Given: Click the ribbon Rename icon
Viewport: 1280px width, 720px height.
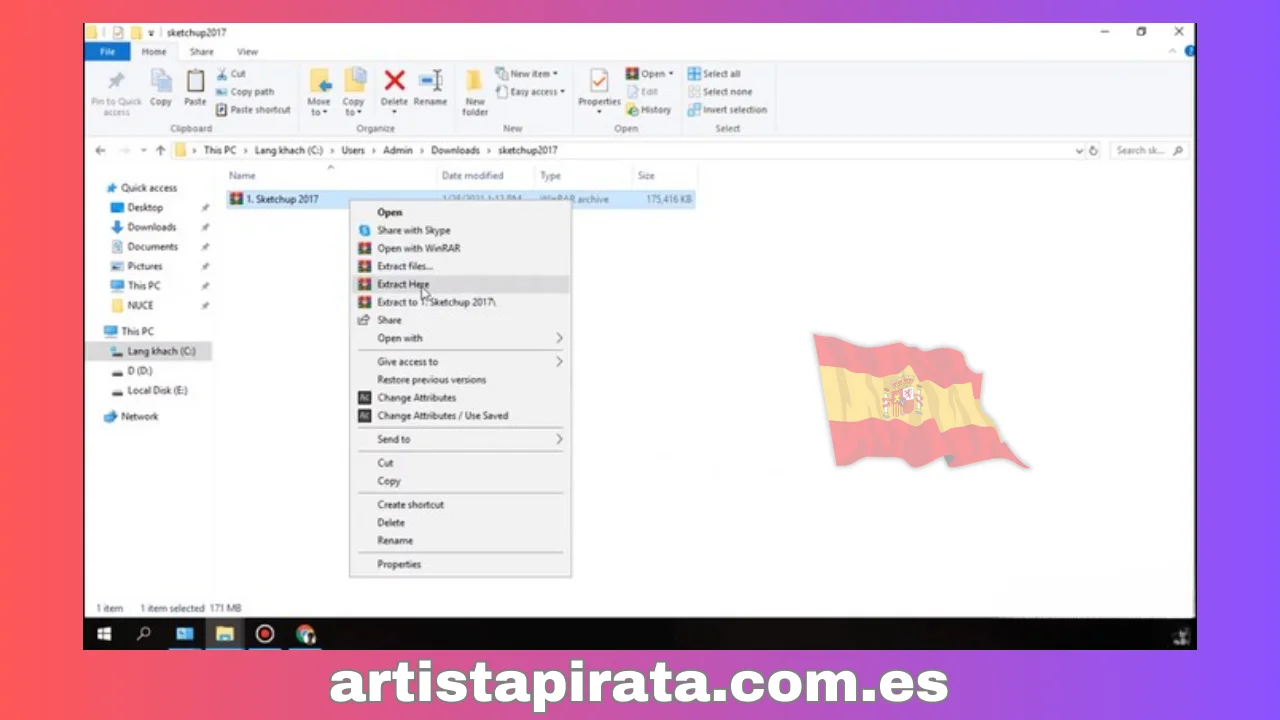Looking at the screenshot, I should point(431,81).
